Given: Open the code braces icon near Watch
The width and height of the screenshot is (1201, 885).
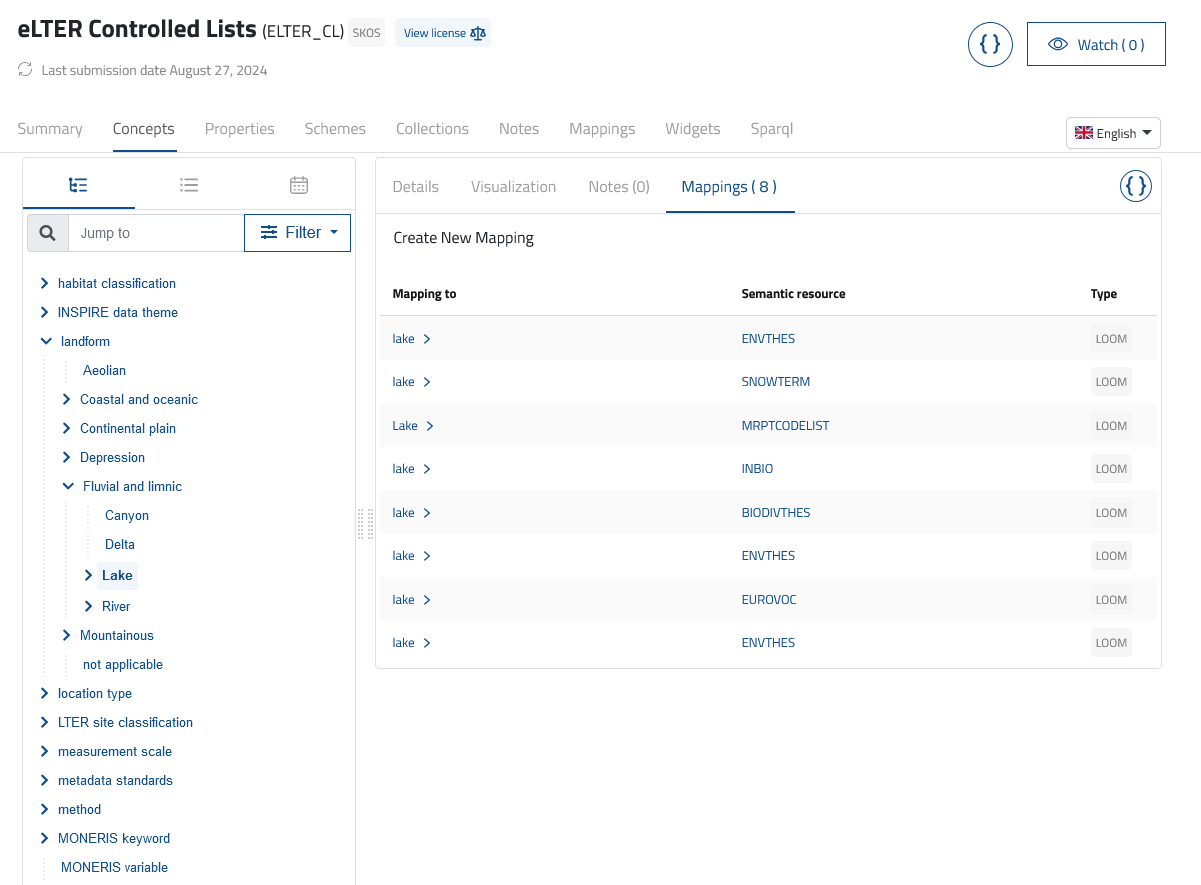Looking at the screenshot, I should (x=990, y=44).
